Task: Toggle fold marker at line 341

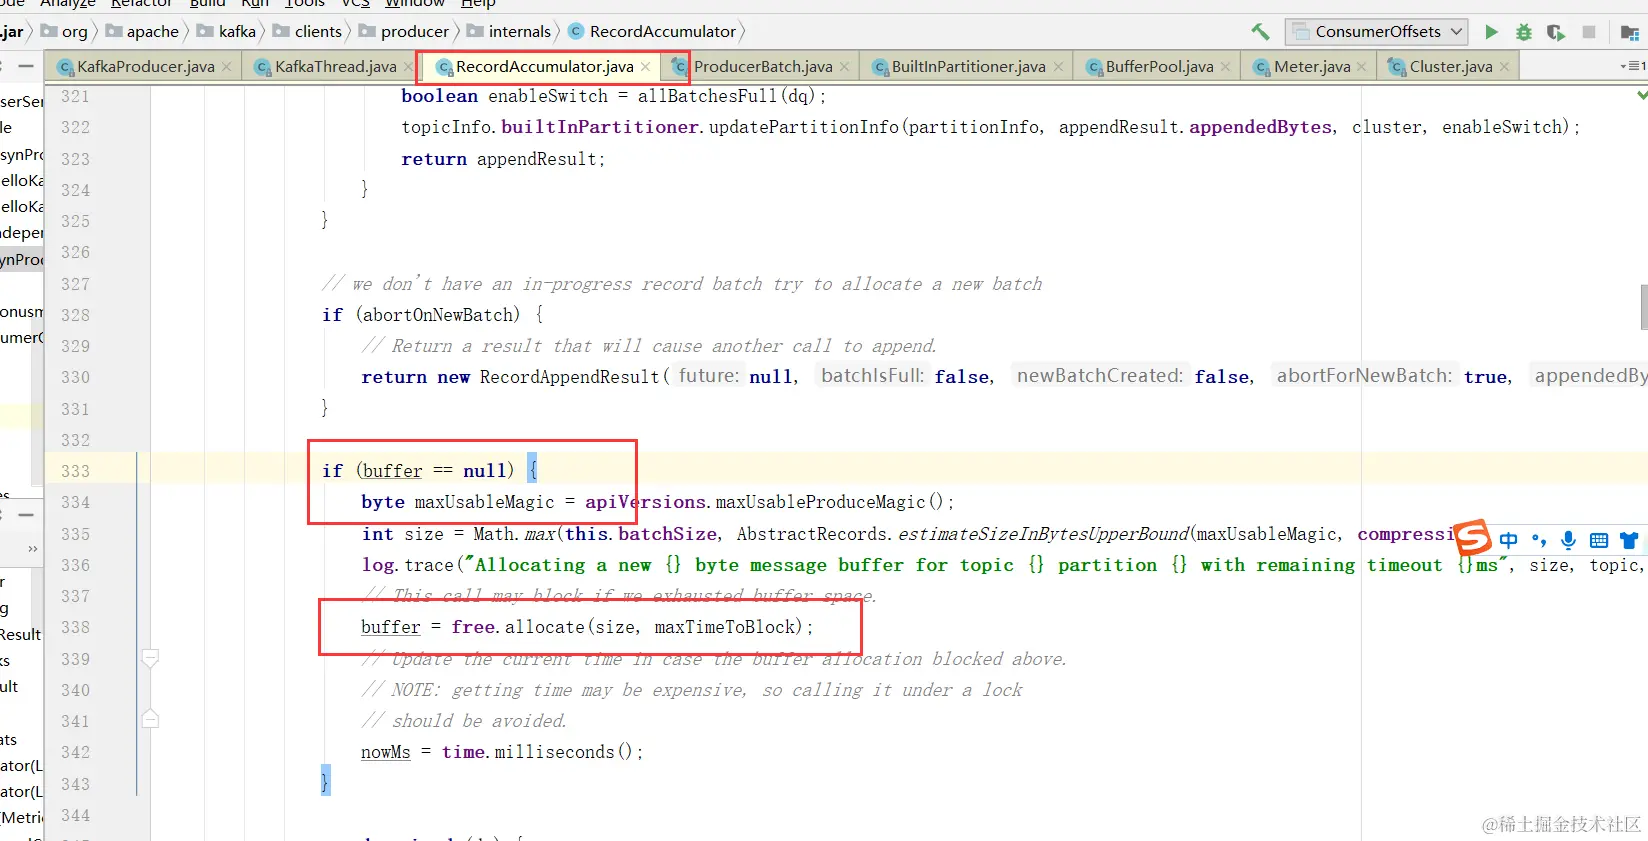Action: click(150, 719)
